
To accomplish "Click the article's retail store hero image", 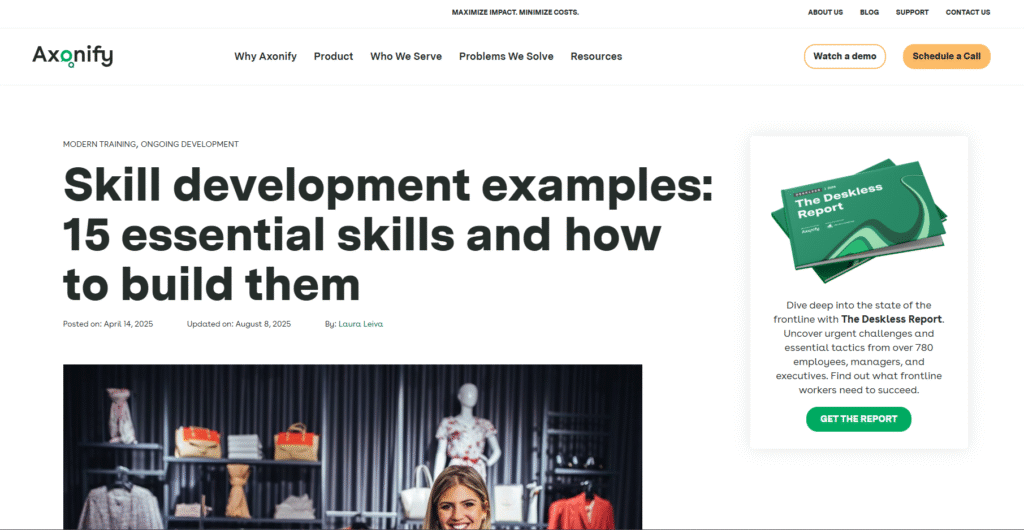I will [352, 446].
